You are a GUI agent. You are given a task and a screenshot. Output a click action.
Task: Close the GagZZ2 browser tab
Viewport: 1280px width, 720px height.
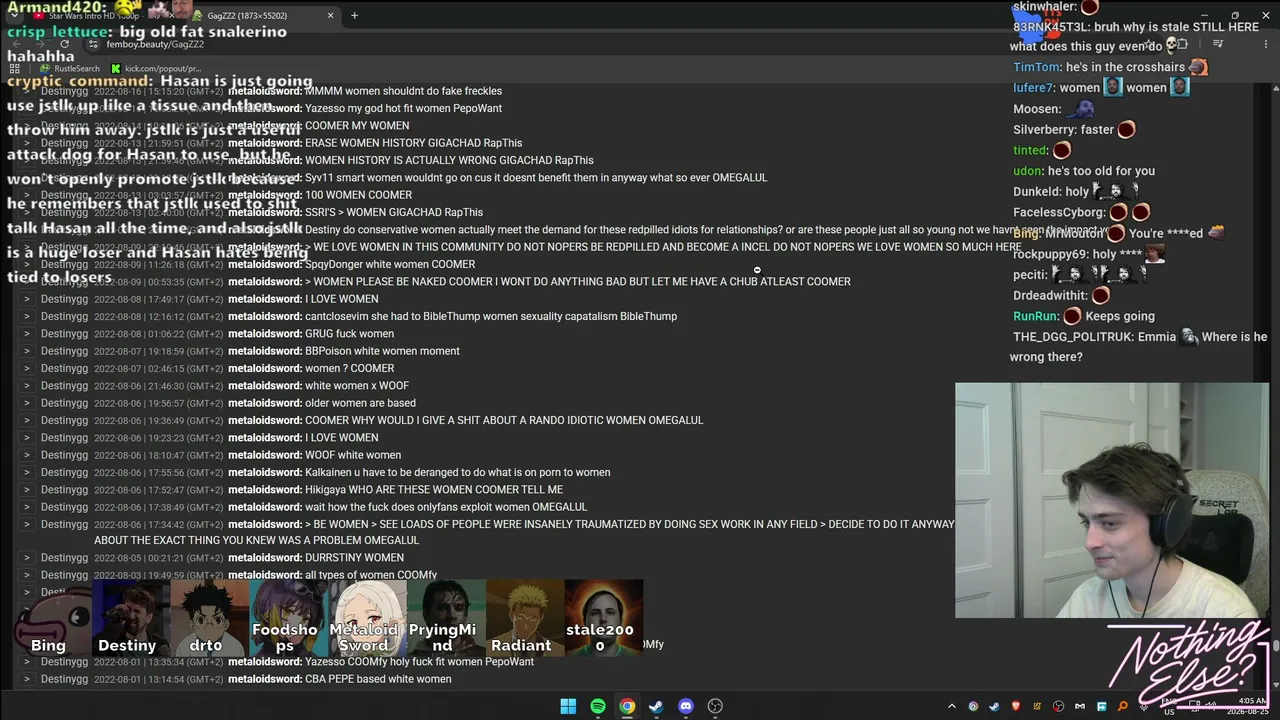click(331, 15)
